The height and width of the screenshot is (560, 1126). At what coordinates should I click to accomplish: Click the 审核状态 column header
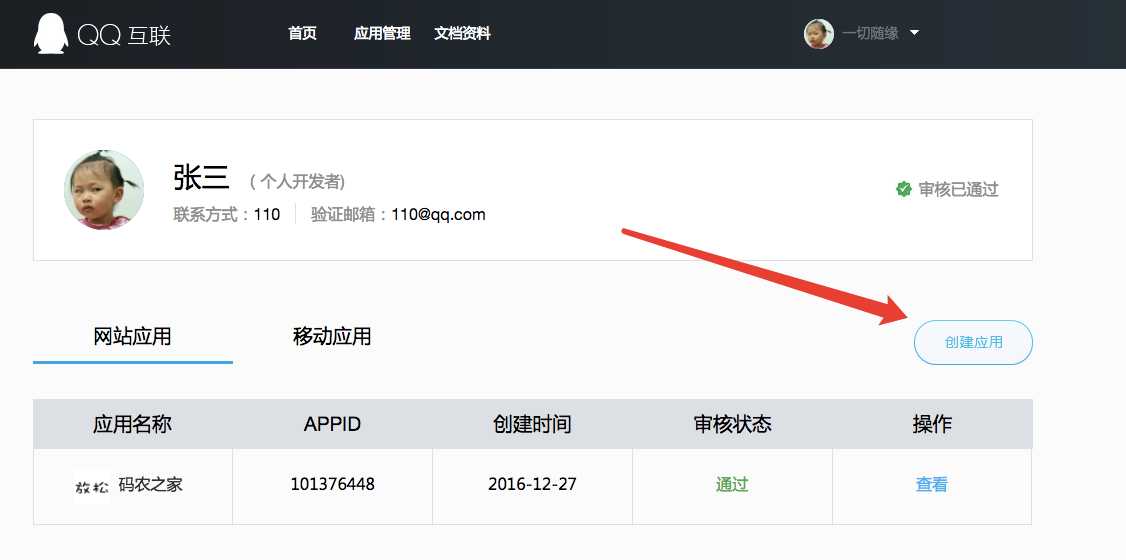pyautogui.click(x=732, y=424)
